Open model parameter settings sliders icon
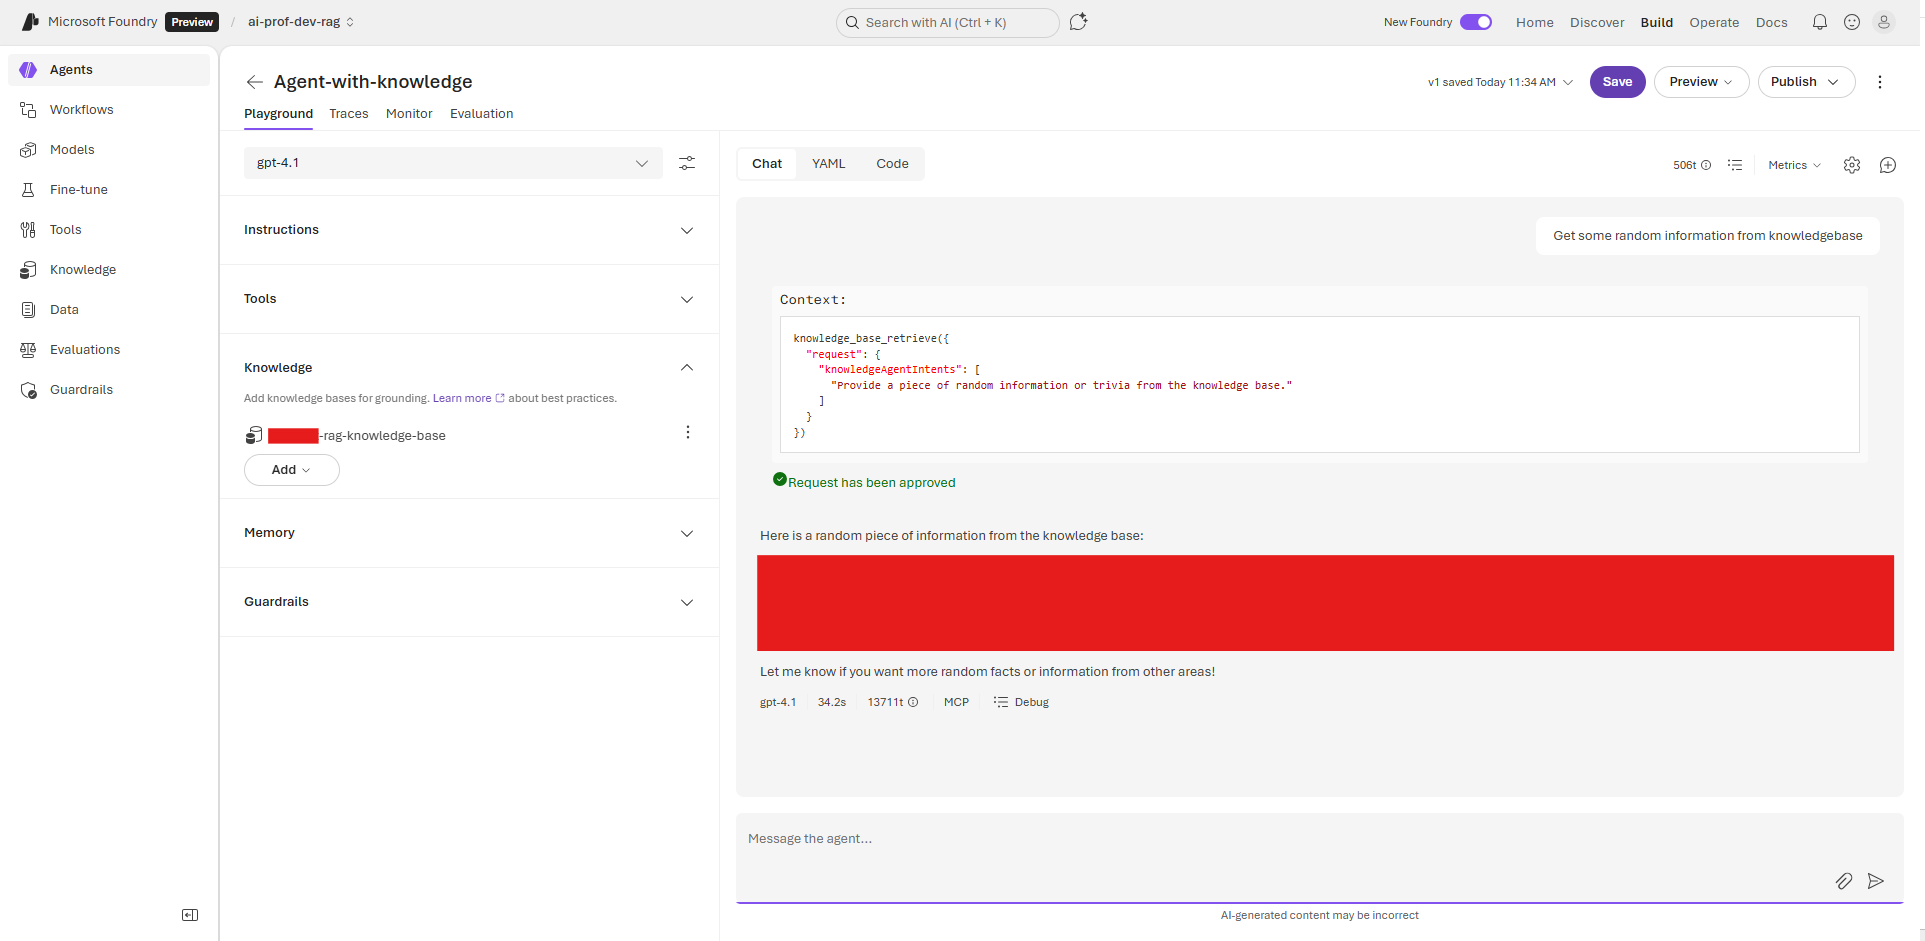1925x941 pixels. click(687, 163)
